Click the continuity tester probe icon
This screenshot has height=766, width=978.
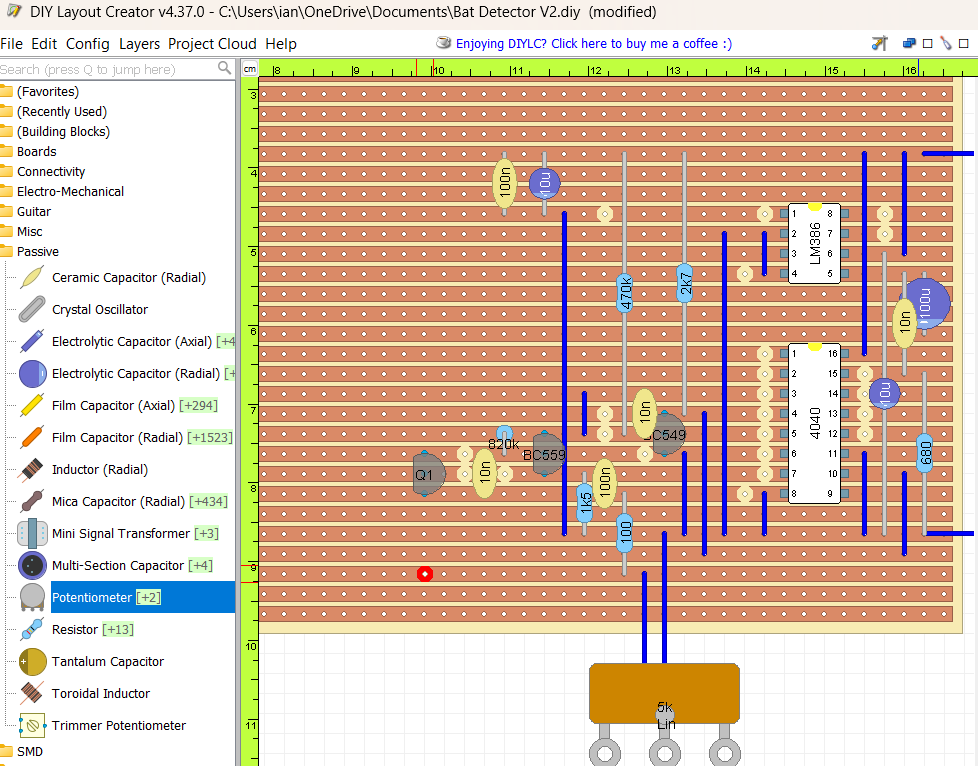click(x=946, y=43)
